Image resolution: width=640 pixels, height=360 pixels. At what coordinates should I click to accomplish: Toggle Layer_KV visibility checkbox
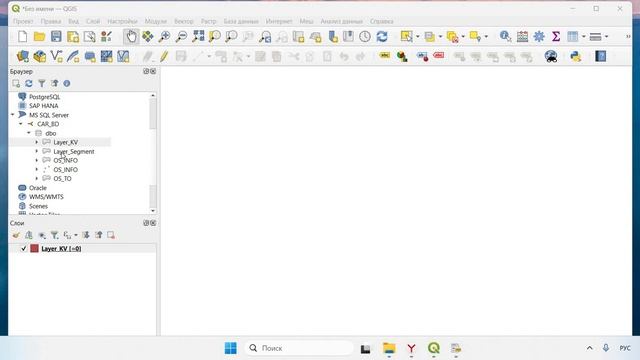coord(24,249)
